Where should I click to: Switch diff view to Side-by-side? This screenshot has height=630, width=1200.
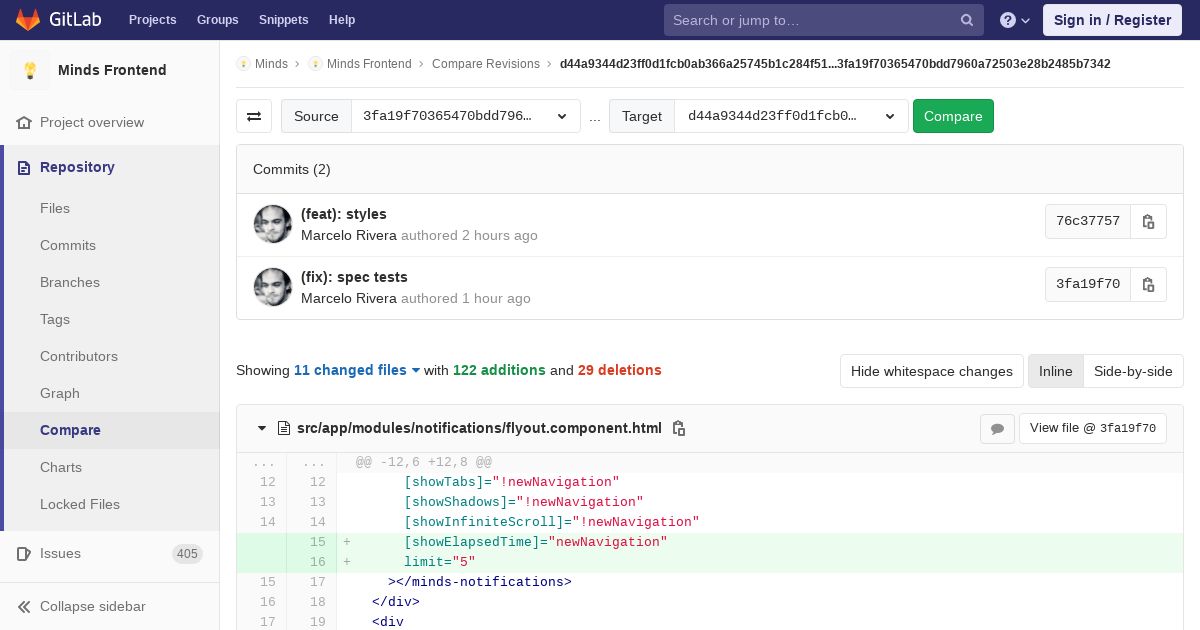click(1133, 371)
